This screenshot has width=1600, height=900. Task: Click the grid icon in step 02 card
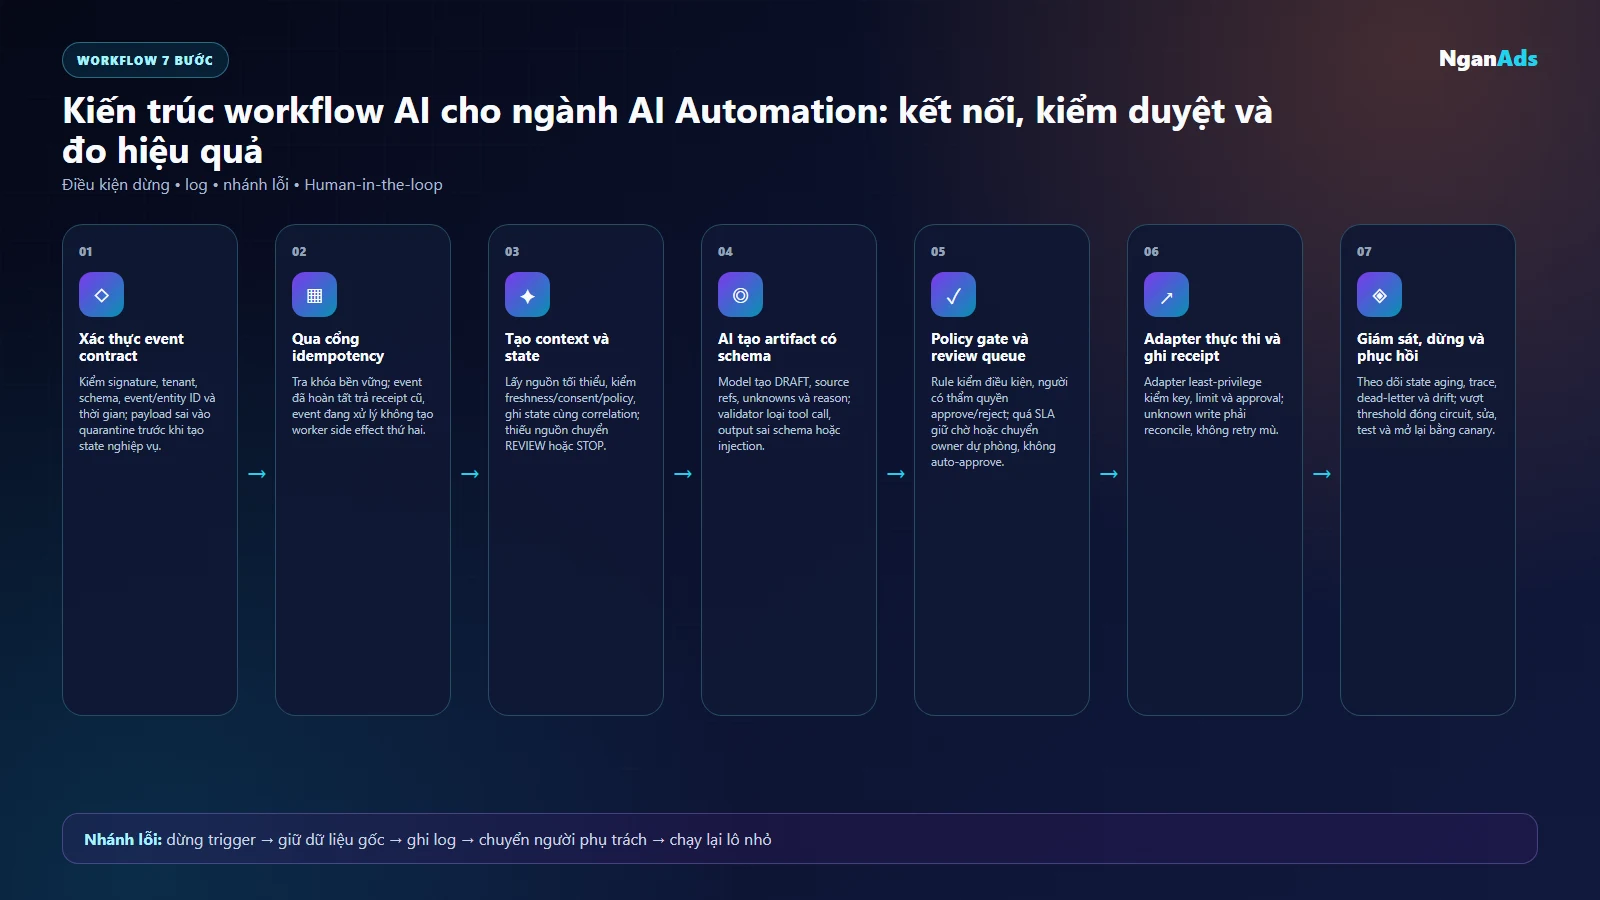tap(314, 295)
